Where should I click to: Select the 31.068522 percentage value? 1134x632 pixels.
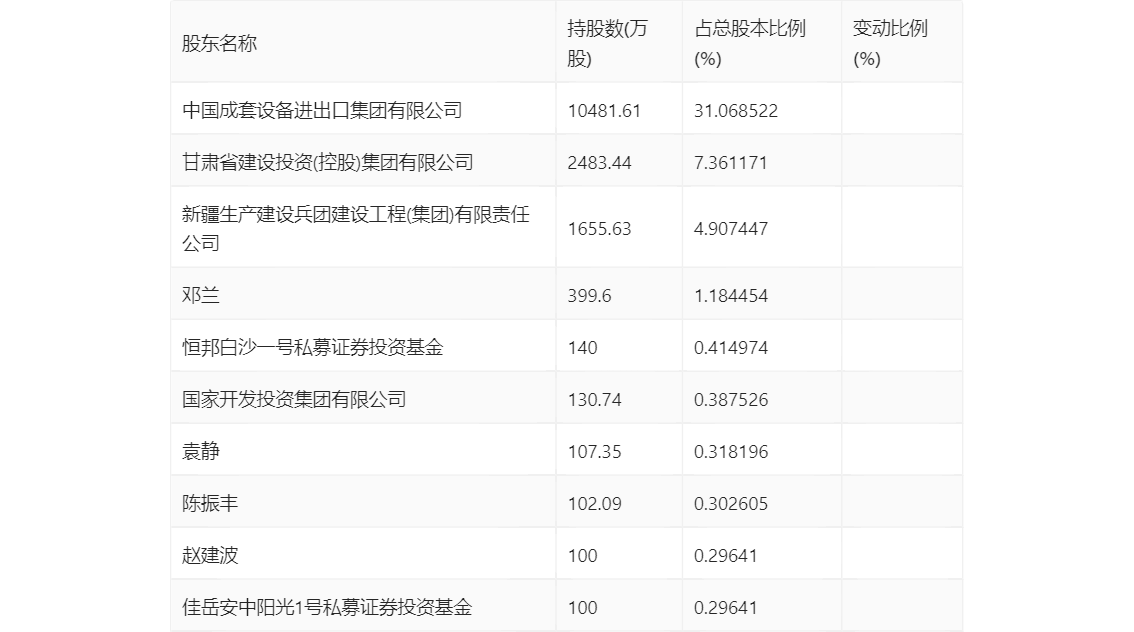click(x=736, y=111)
